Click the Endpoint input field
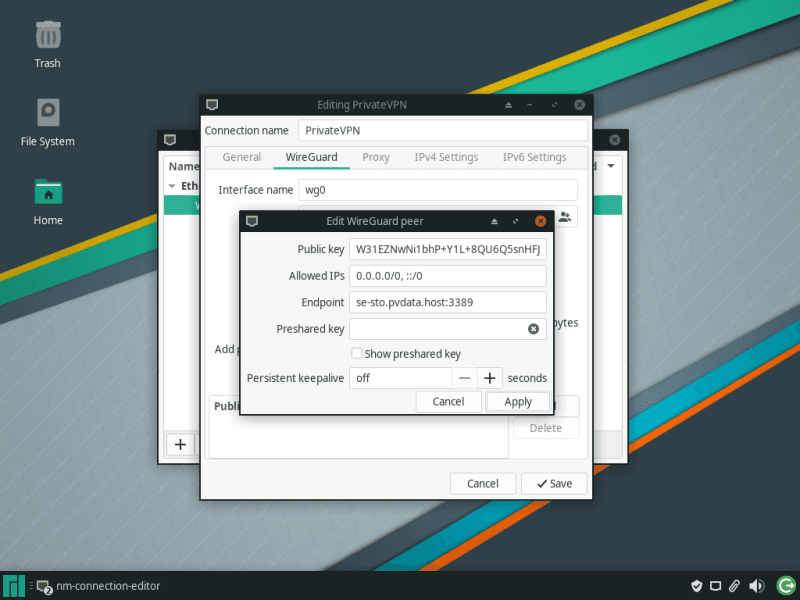The height and width of the screenshot is (600, 800). click(447, 302)
